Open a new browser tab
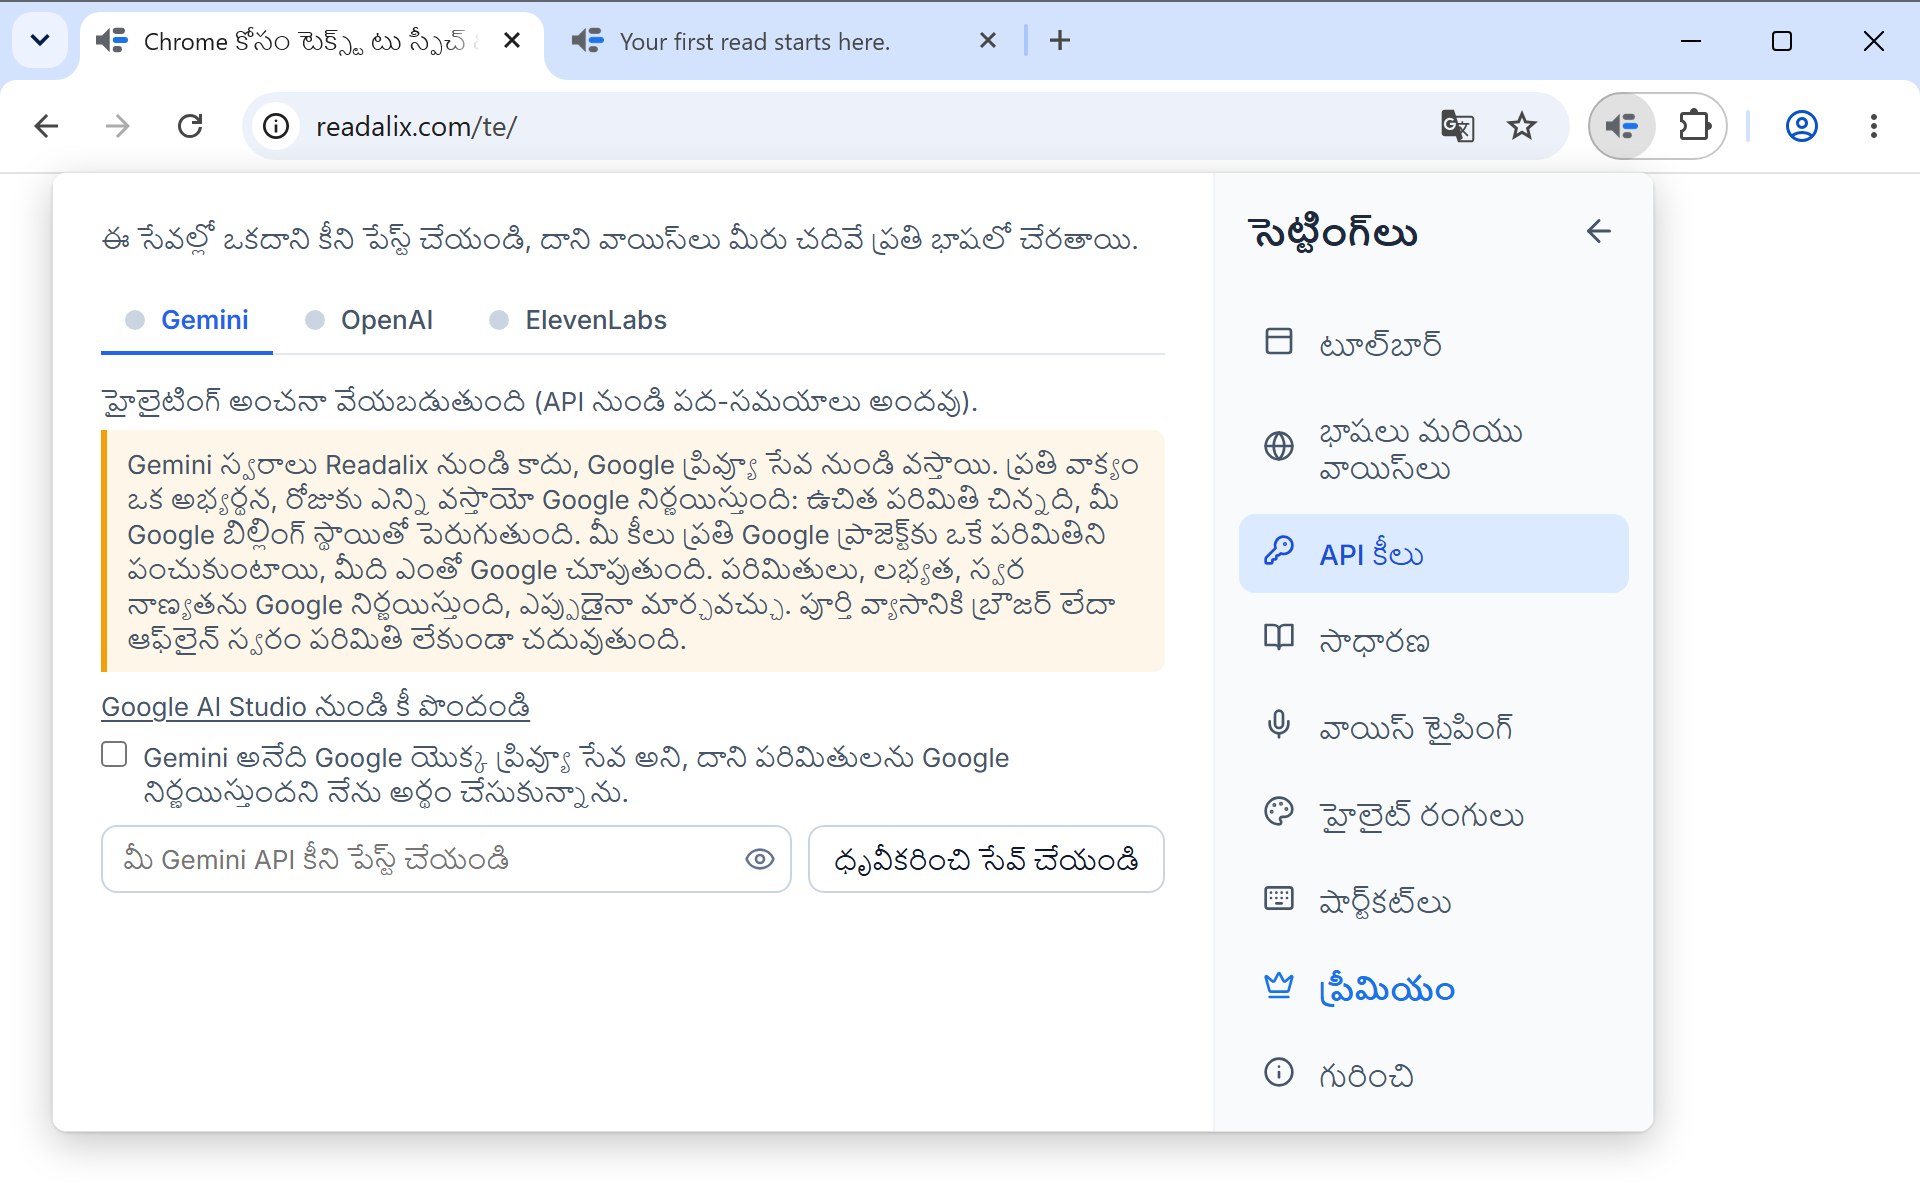Viewport: 1920px width, 1200px height. pos(1060,41)
